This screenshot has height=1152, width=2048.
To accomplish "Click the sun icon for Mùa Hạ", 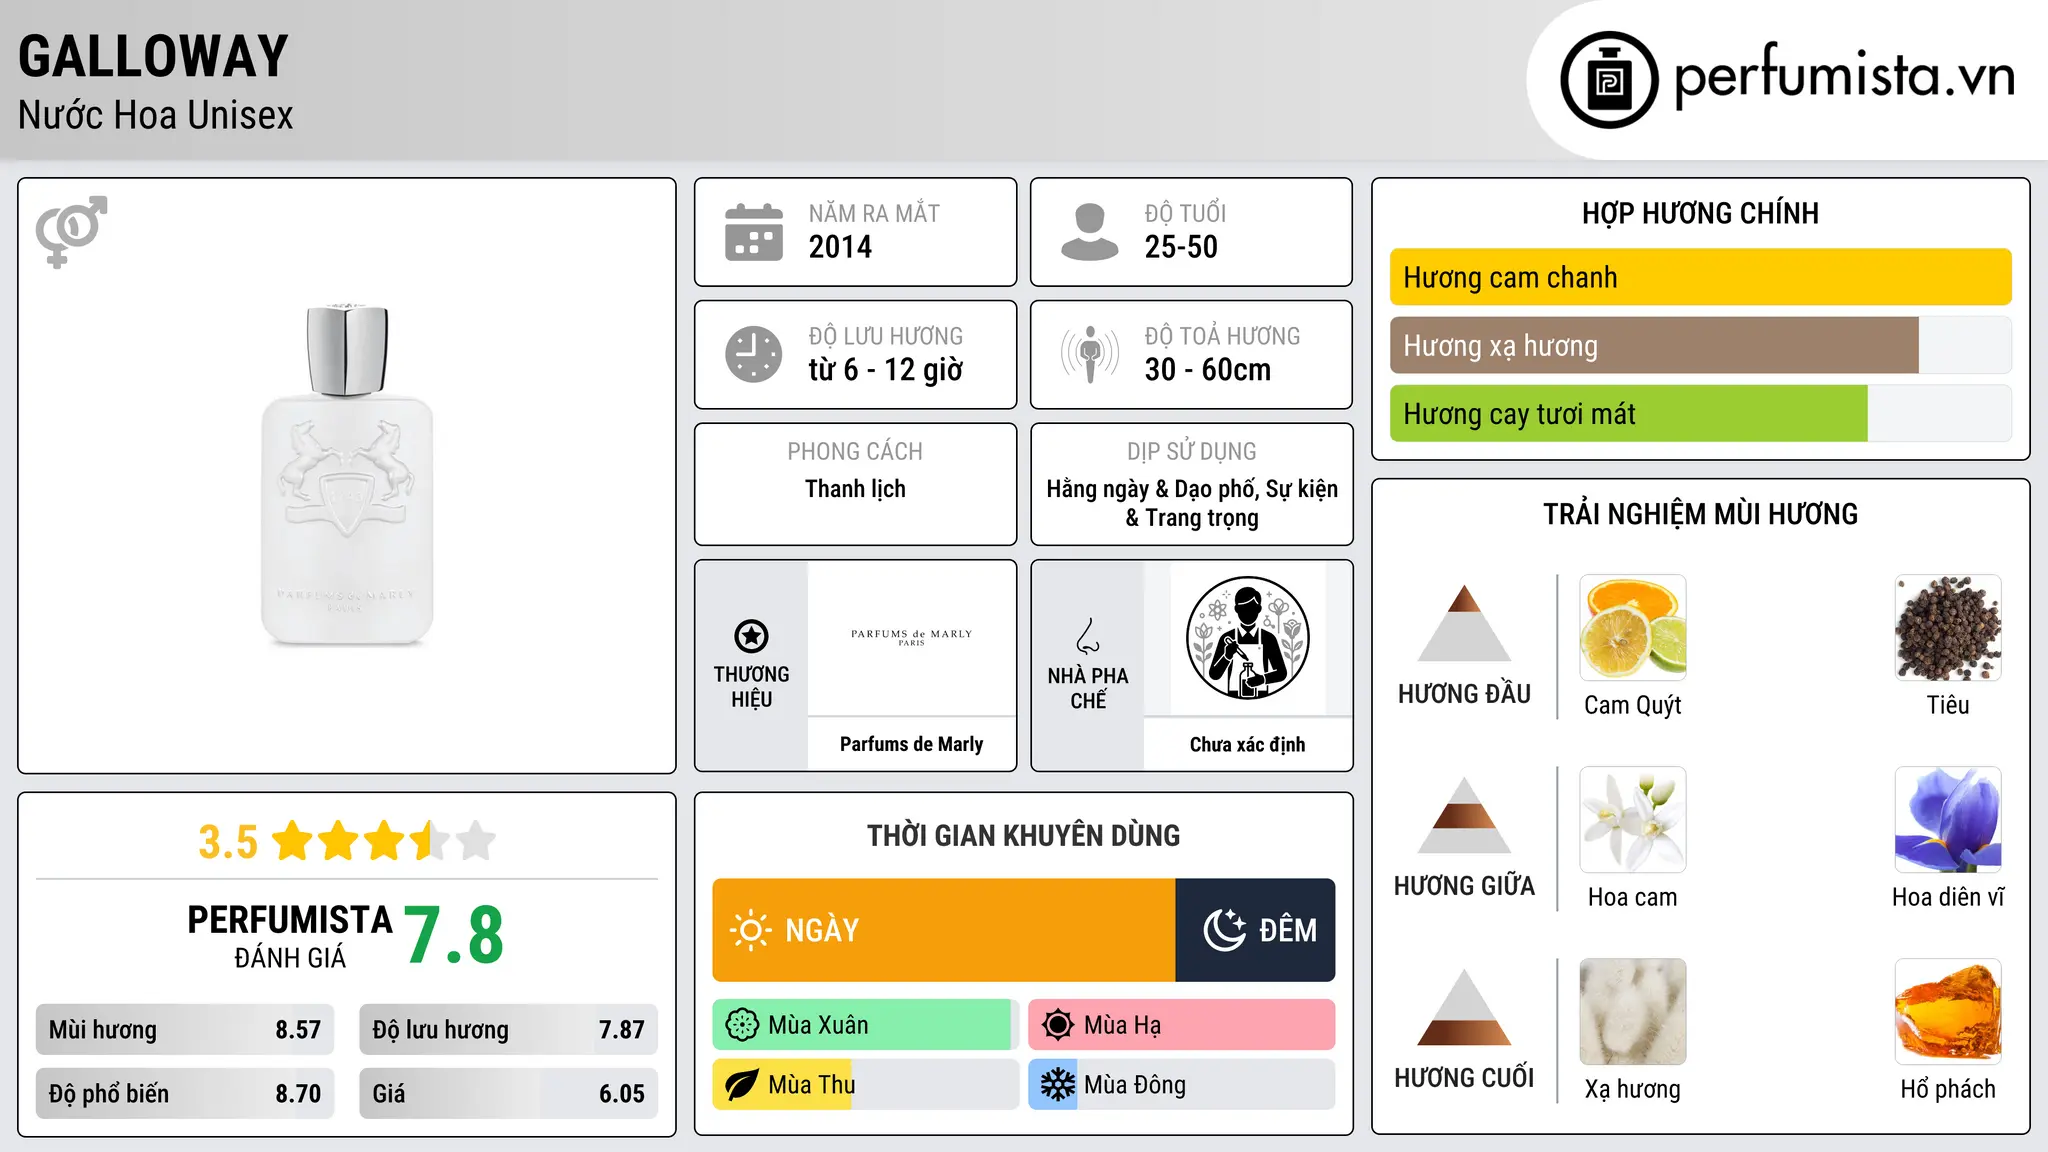I will tap(1058, 1025).
